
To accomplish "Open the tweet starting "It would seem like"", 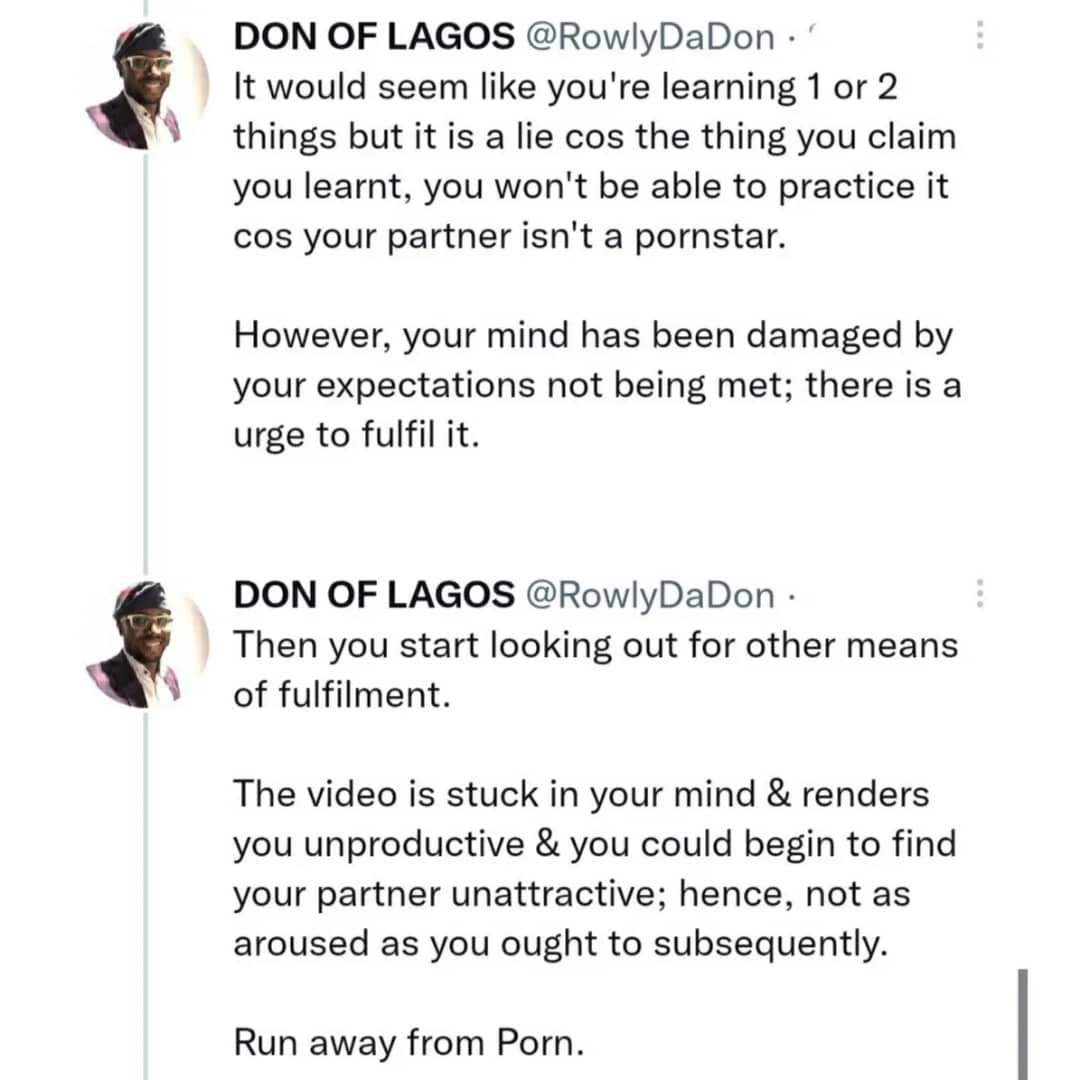I will click(565, 88).
